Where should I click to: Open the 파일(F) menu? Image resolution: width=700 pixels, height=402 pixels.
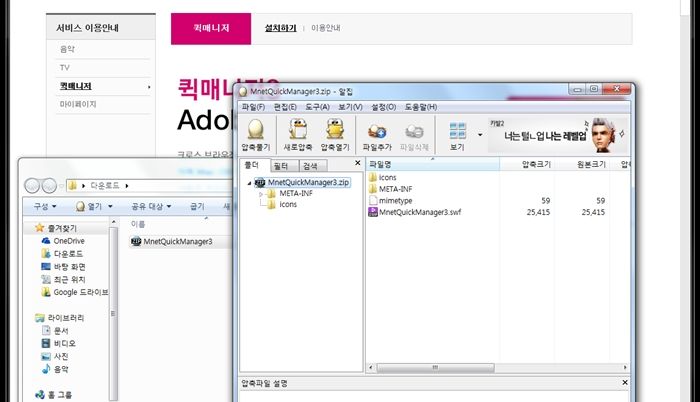[x=253, y=107]
